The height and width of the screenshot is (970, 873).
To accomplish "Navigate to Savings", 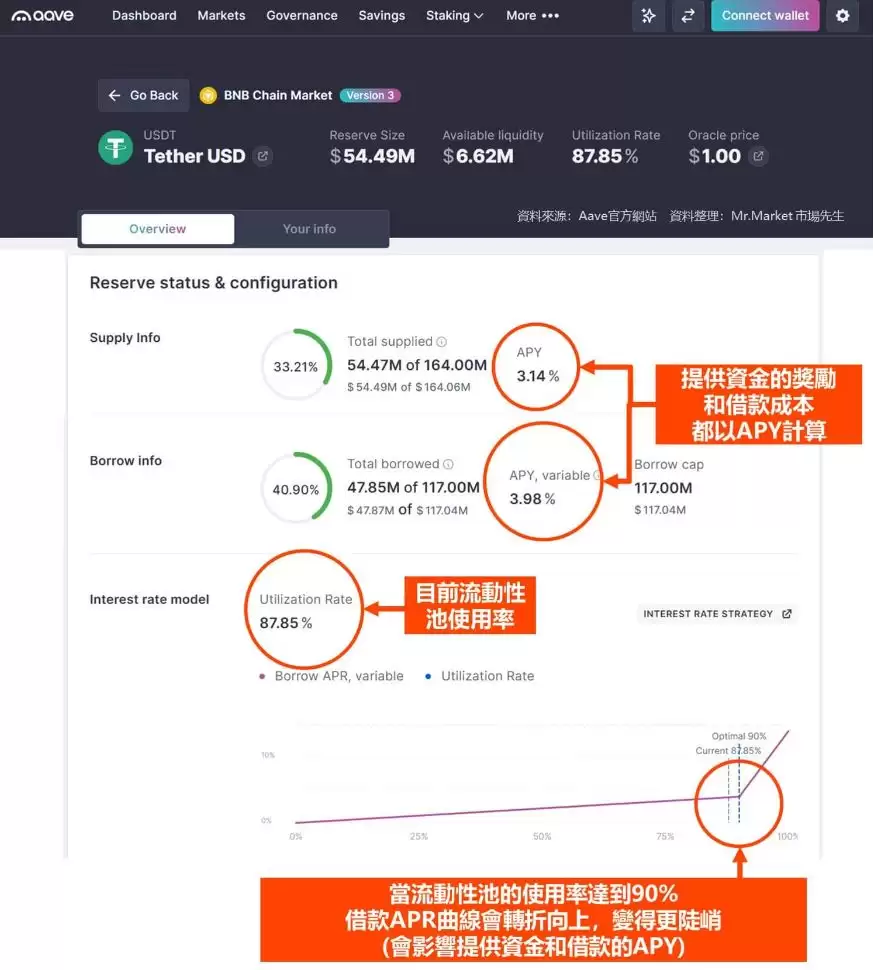I will pyautogui.click(x=382, y=15).
